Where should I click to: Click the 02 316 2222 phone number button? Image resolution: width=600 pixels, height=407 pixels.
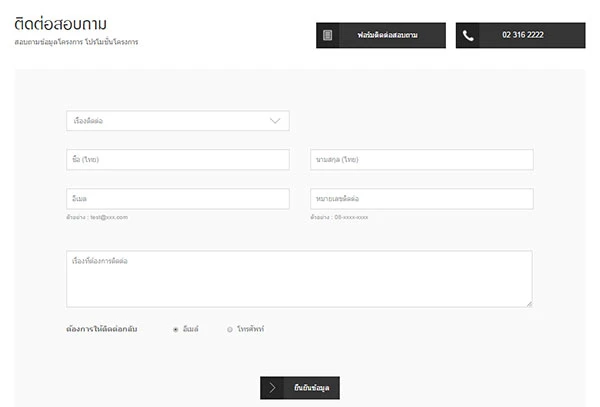click(x=521, y=35)
